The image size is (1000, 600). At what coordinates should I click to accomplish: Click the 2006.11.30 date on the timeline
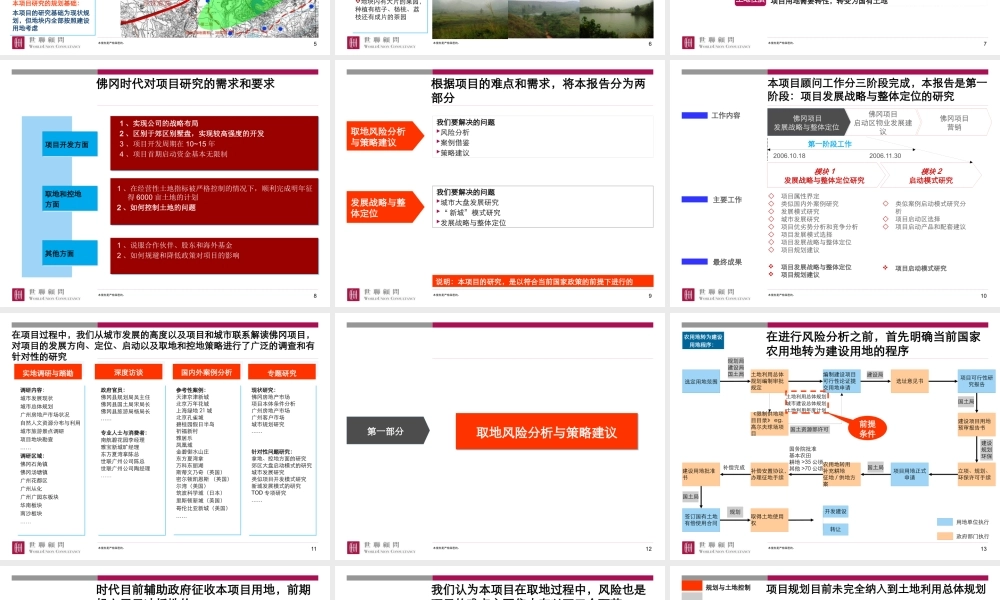pyautogui.click(x=885, y=156)
